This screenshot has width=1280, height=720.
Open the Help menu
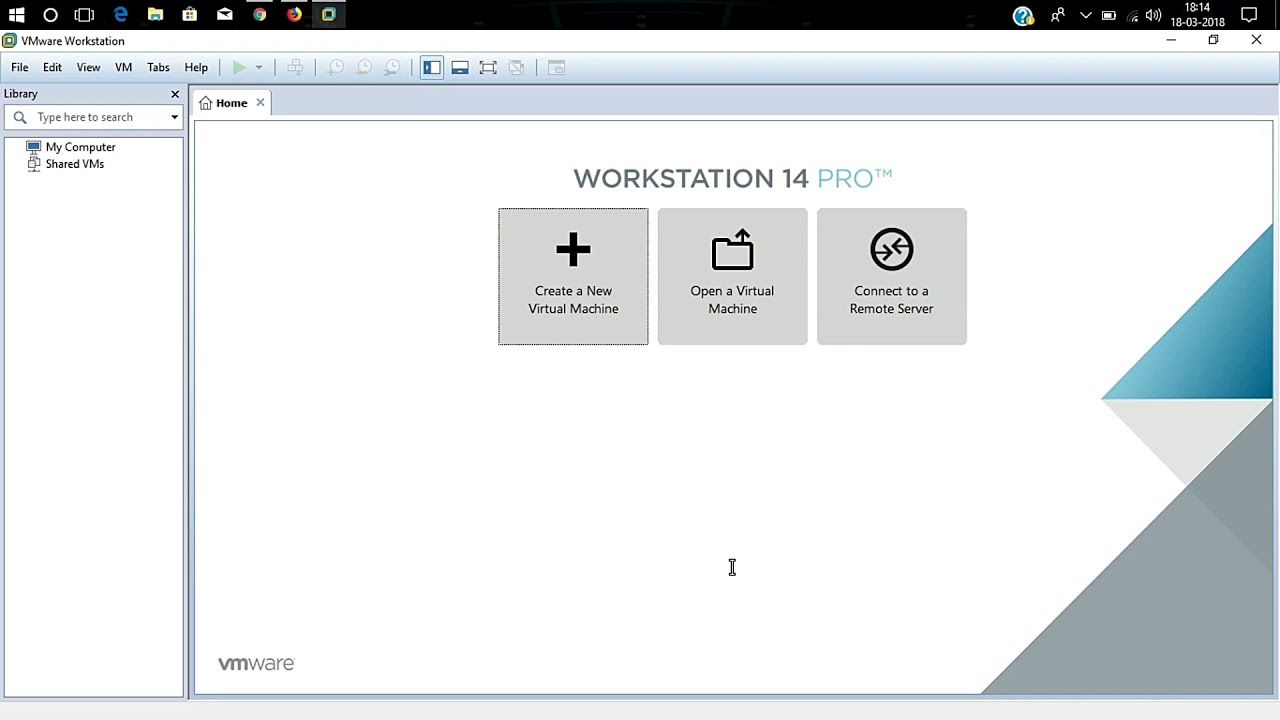click(196, 68)
